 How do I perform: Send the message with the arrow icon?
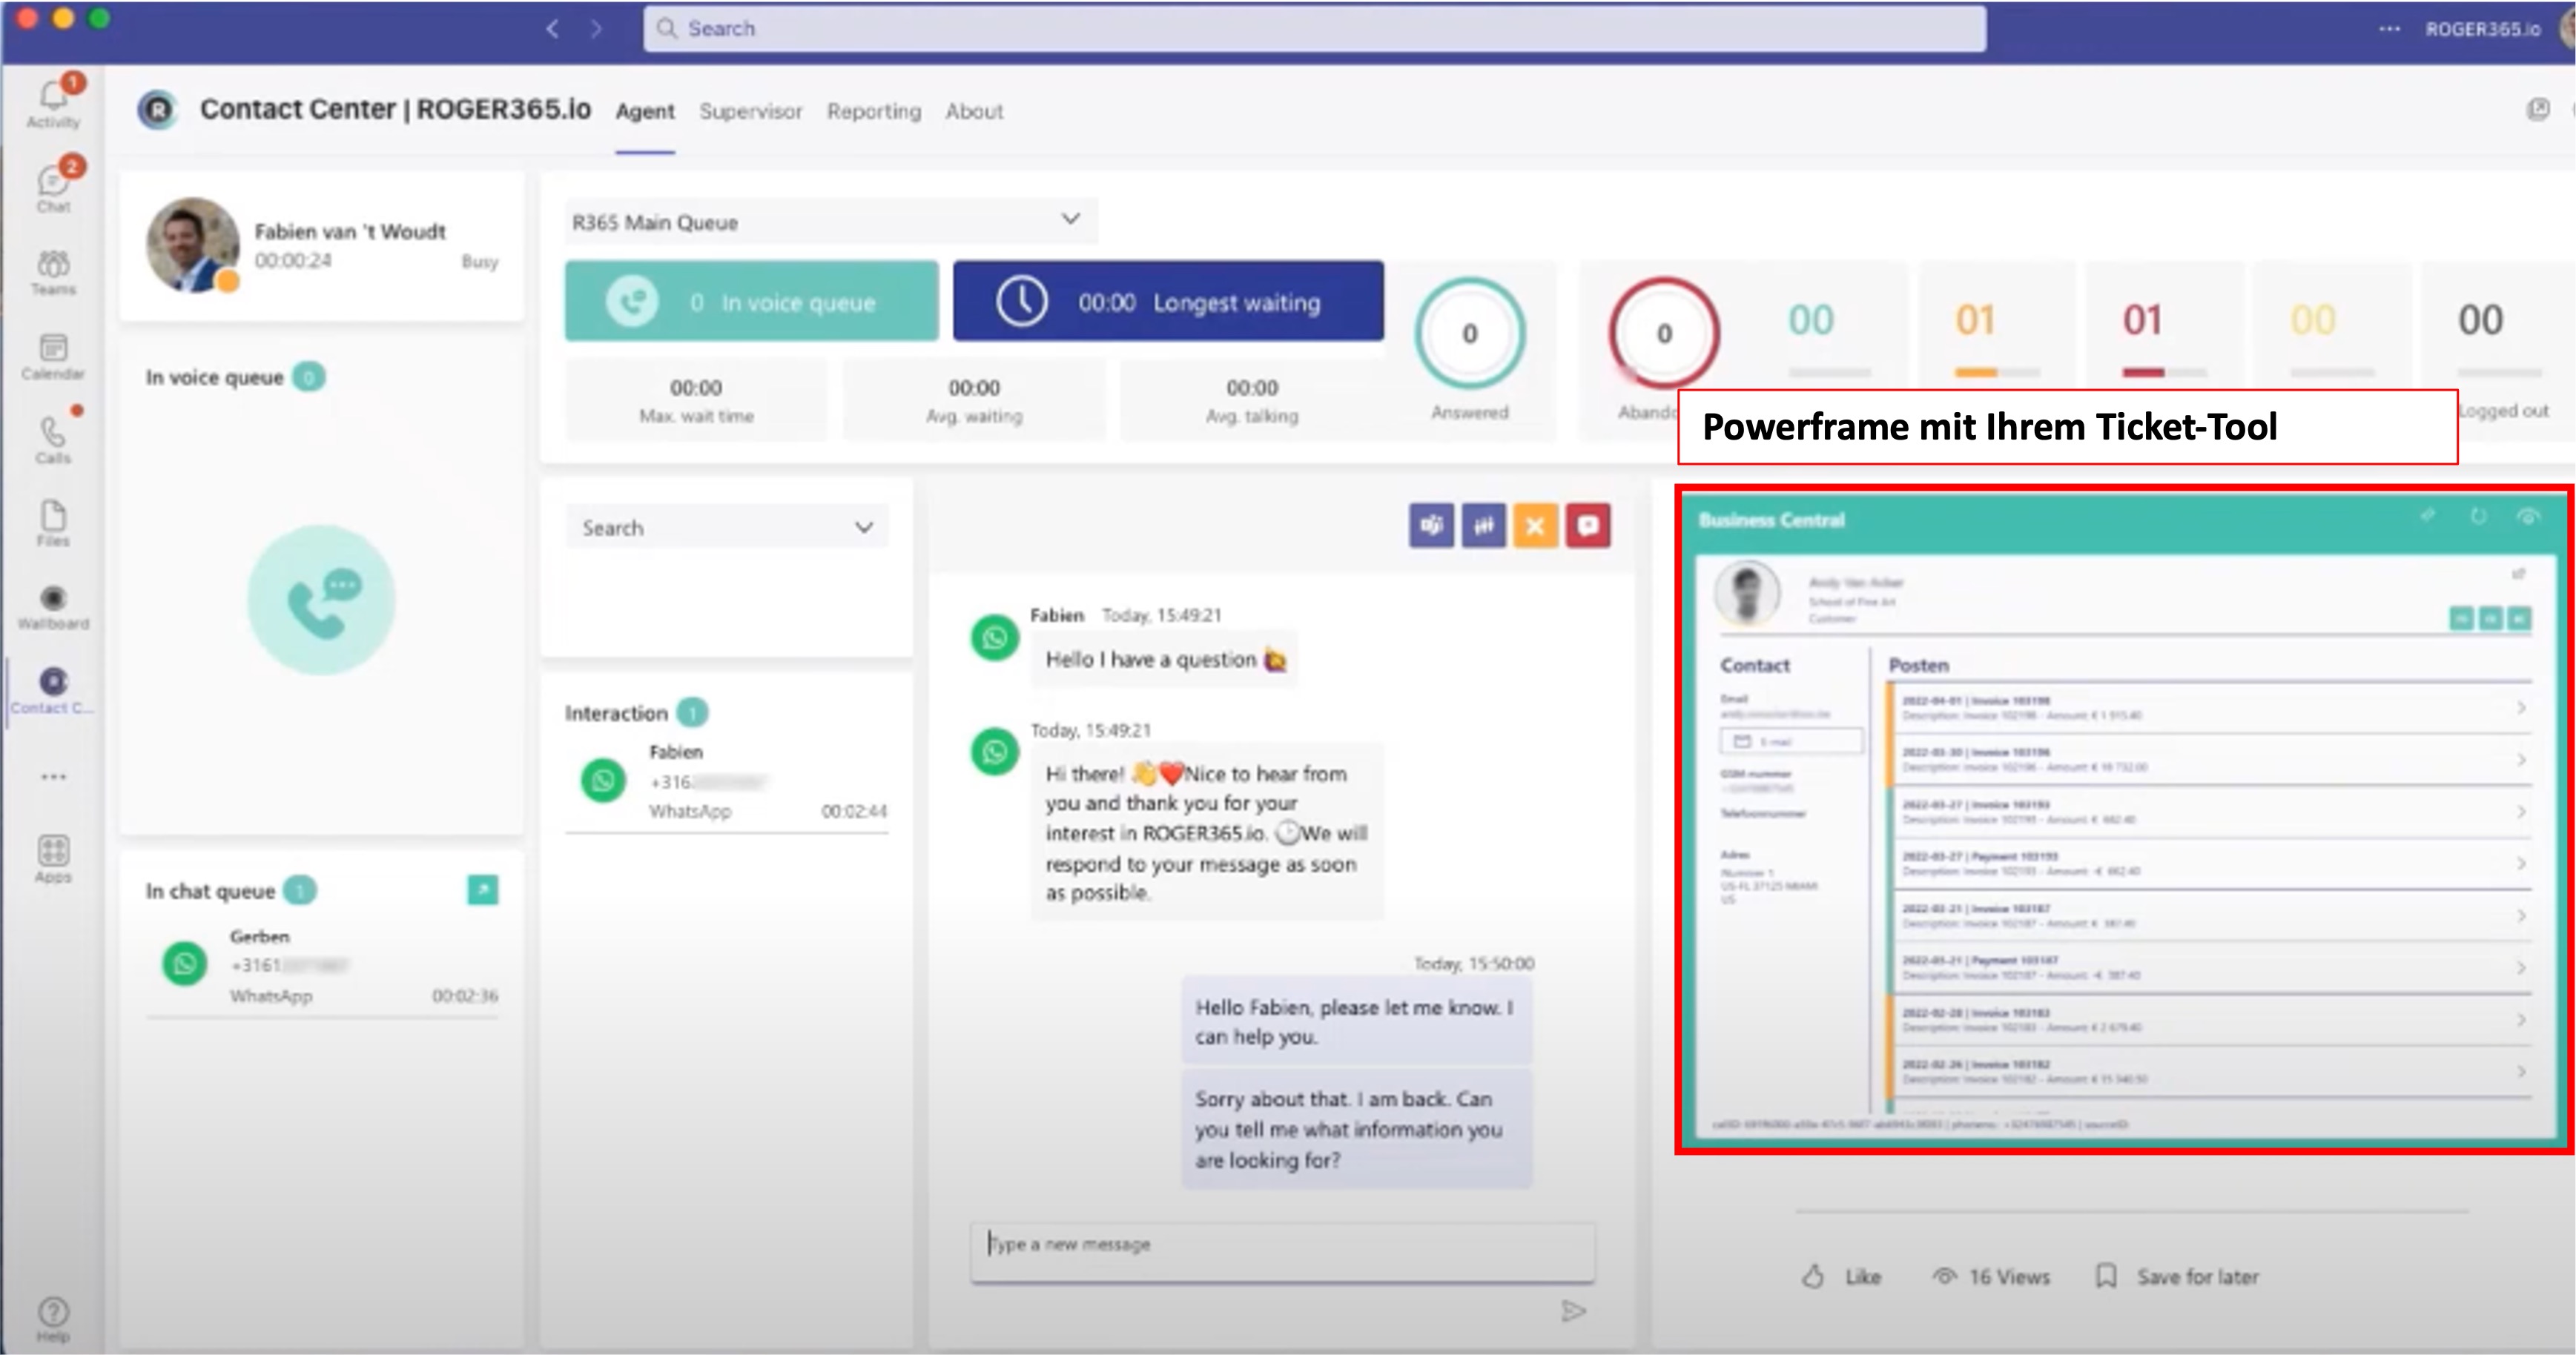coord(1574,1310)
